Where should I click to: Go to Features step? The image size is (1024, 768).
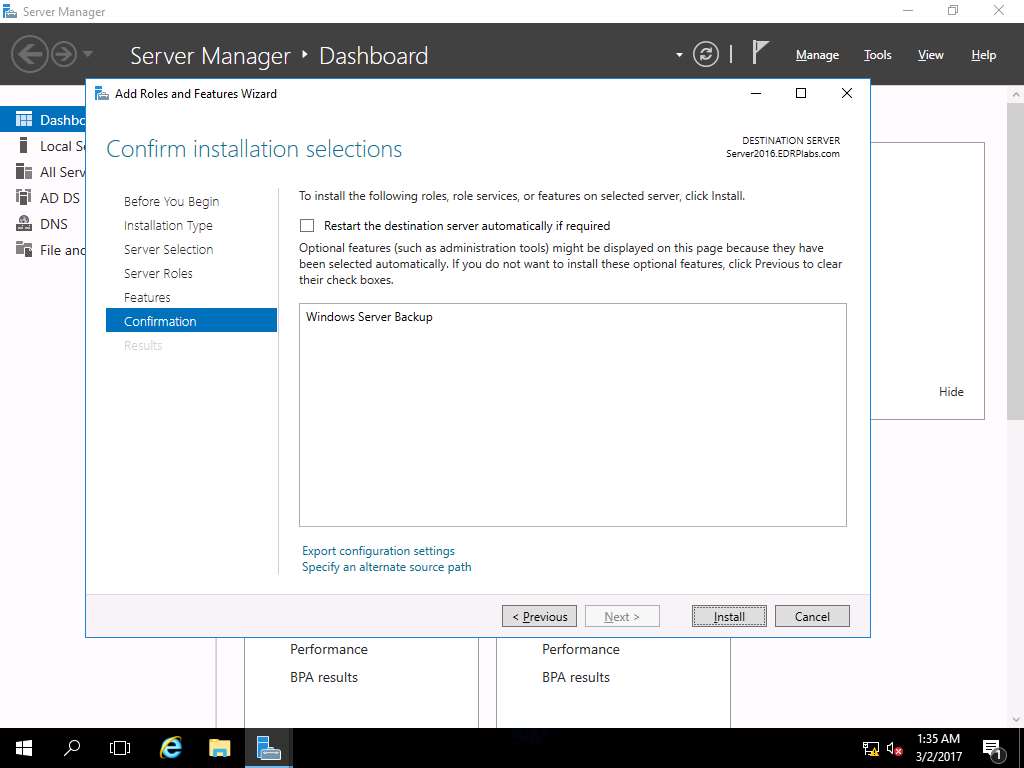147,297
